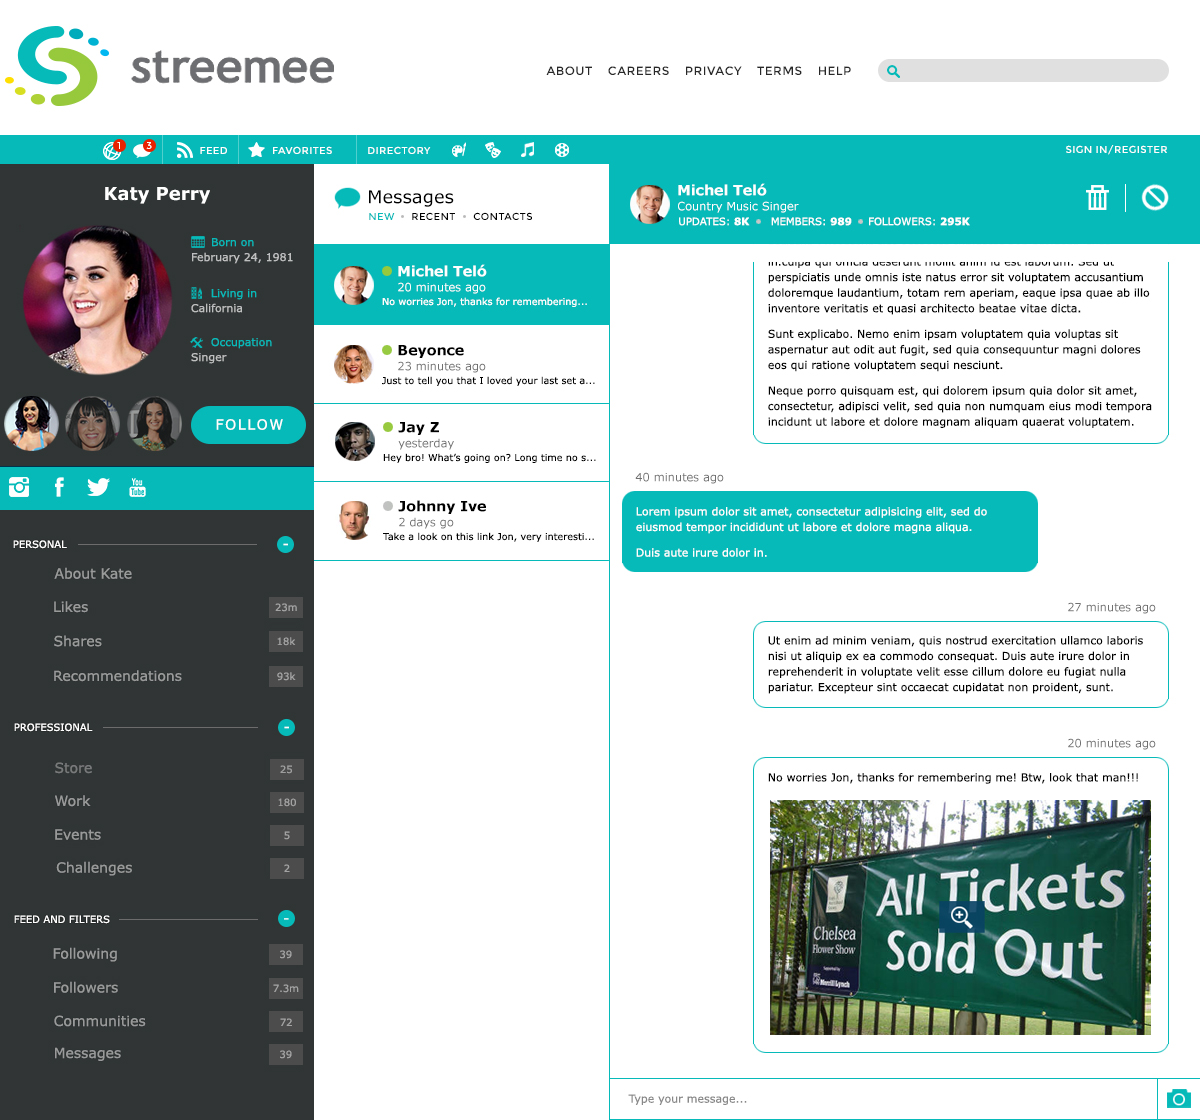
Task: Open the Feed link
Action: pyautogui.click(x=213, y=150)
